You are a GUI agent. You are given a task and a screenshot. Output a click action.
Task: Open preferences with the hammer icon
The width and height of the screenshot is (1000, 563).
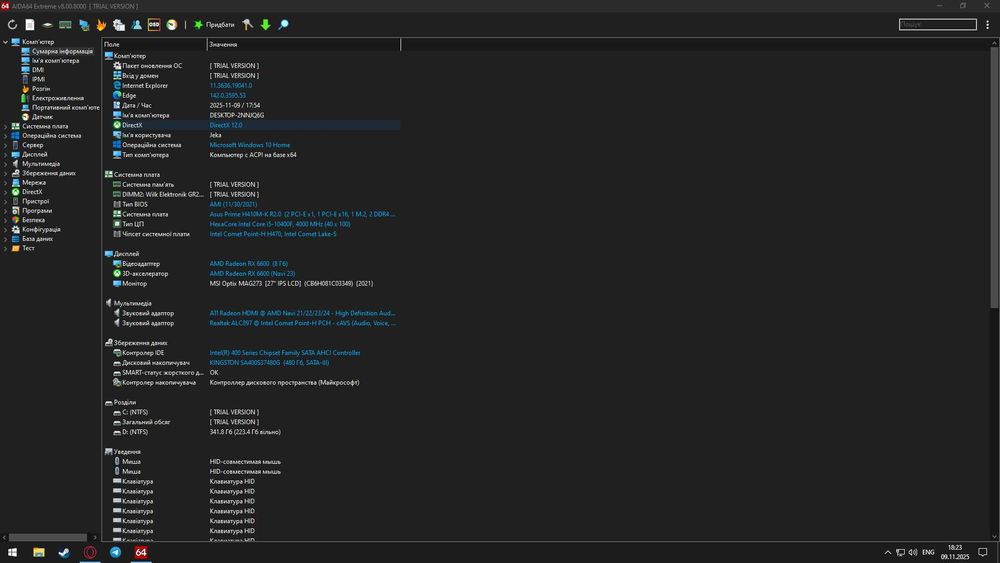tap(247, 25)
